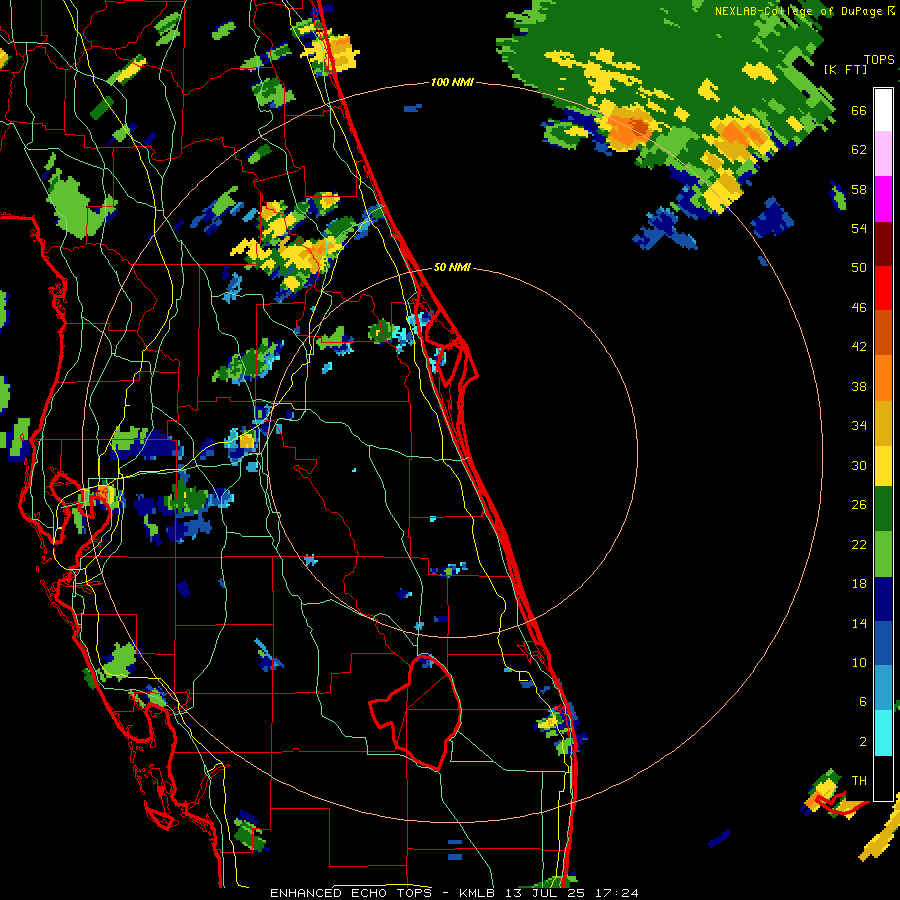Select the dark orange legend swatch above 46
Viewport: 900px width, 900px height.
click(883, 332)
